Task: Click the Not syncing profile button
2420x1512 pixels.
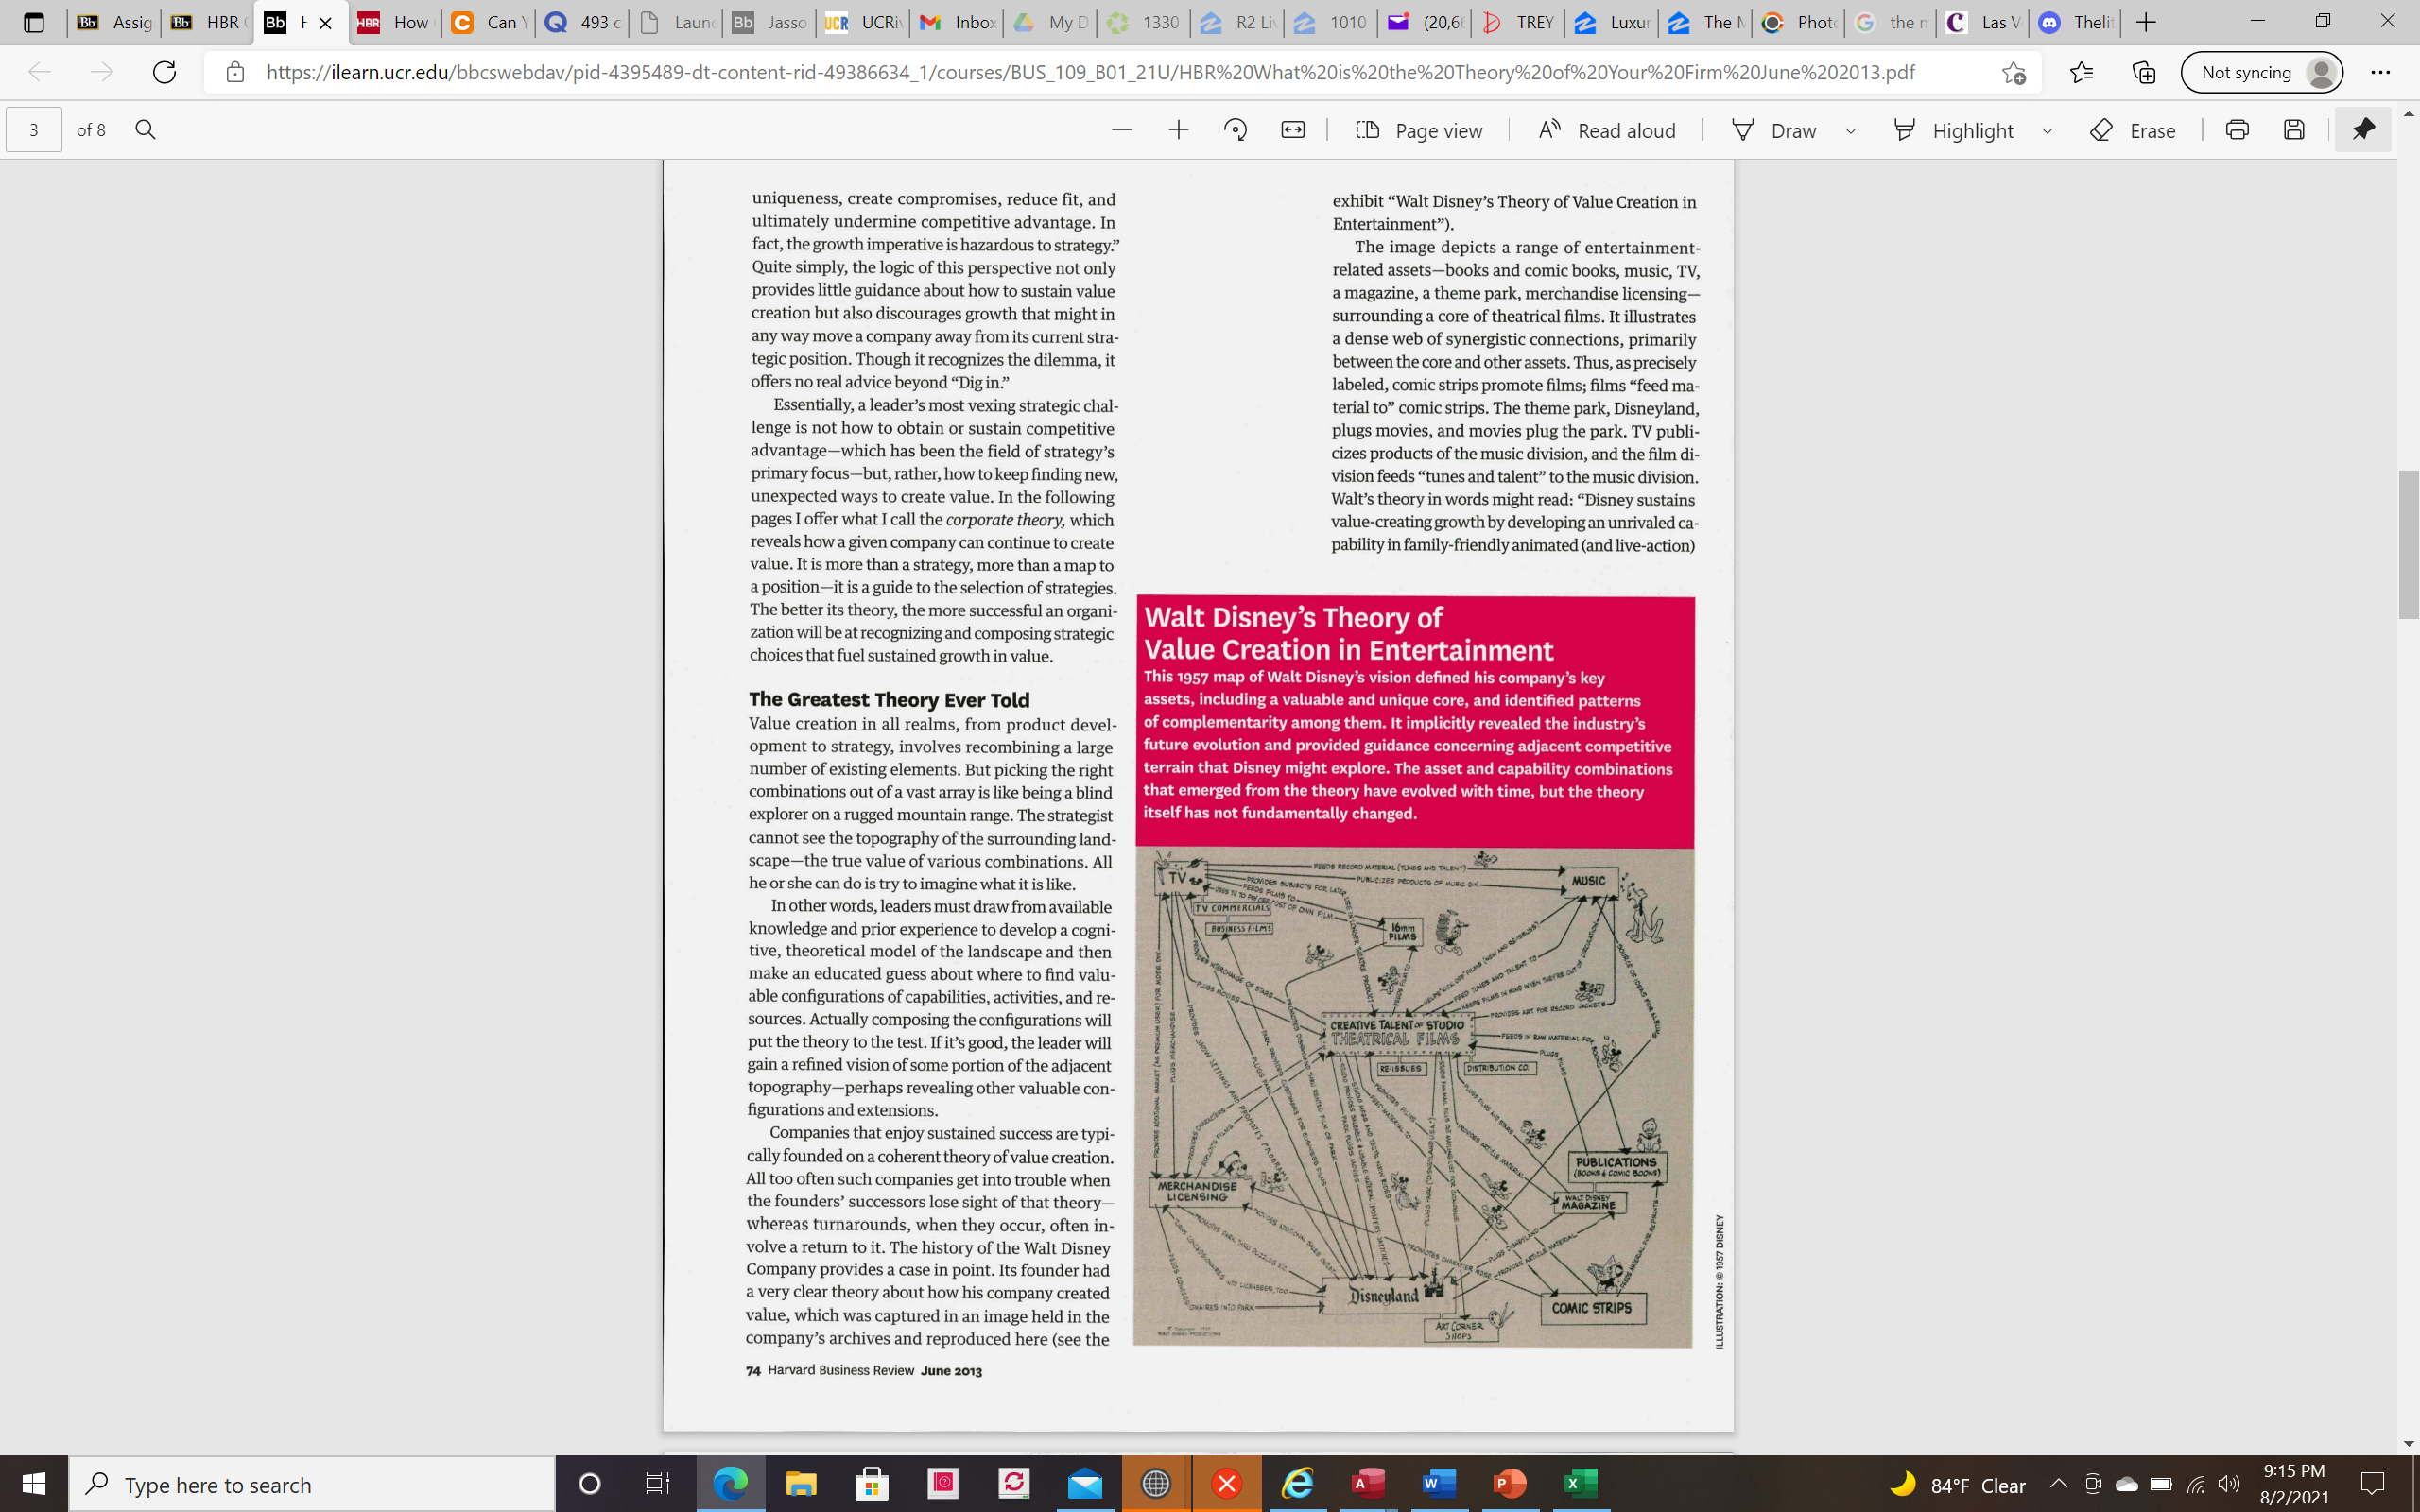Action: click(2261, 72)
